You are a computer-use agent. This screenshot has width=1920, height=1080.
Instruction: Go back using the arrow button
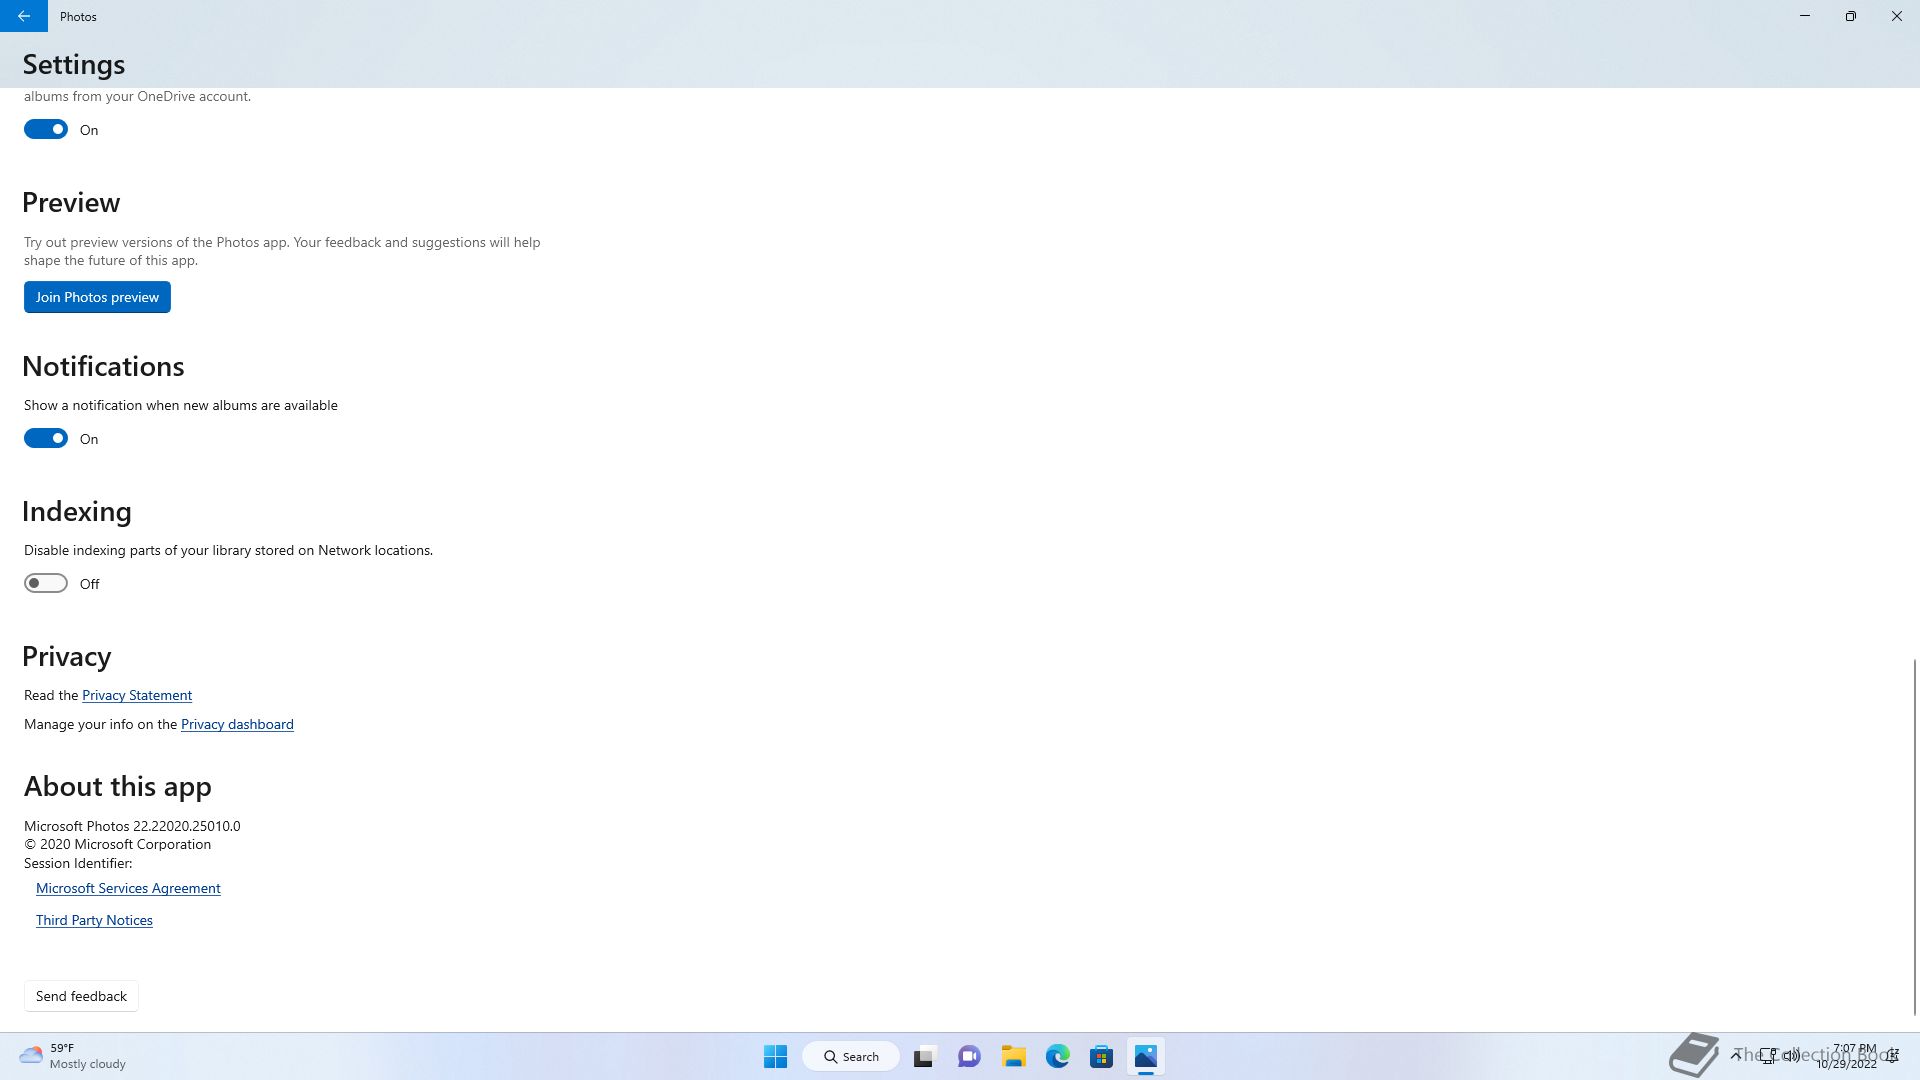[24, 16]
